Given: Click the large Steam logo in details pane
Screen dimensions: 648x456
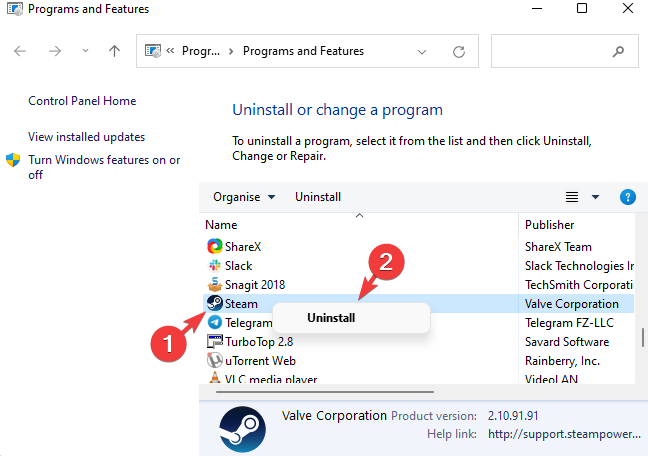Looking at the screenshot, I should [x=243, y=429].
